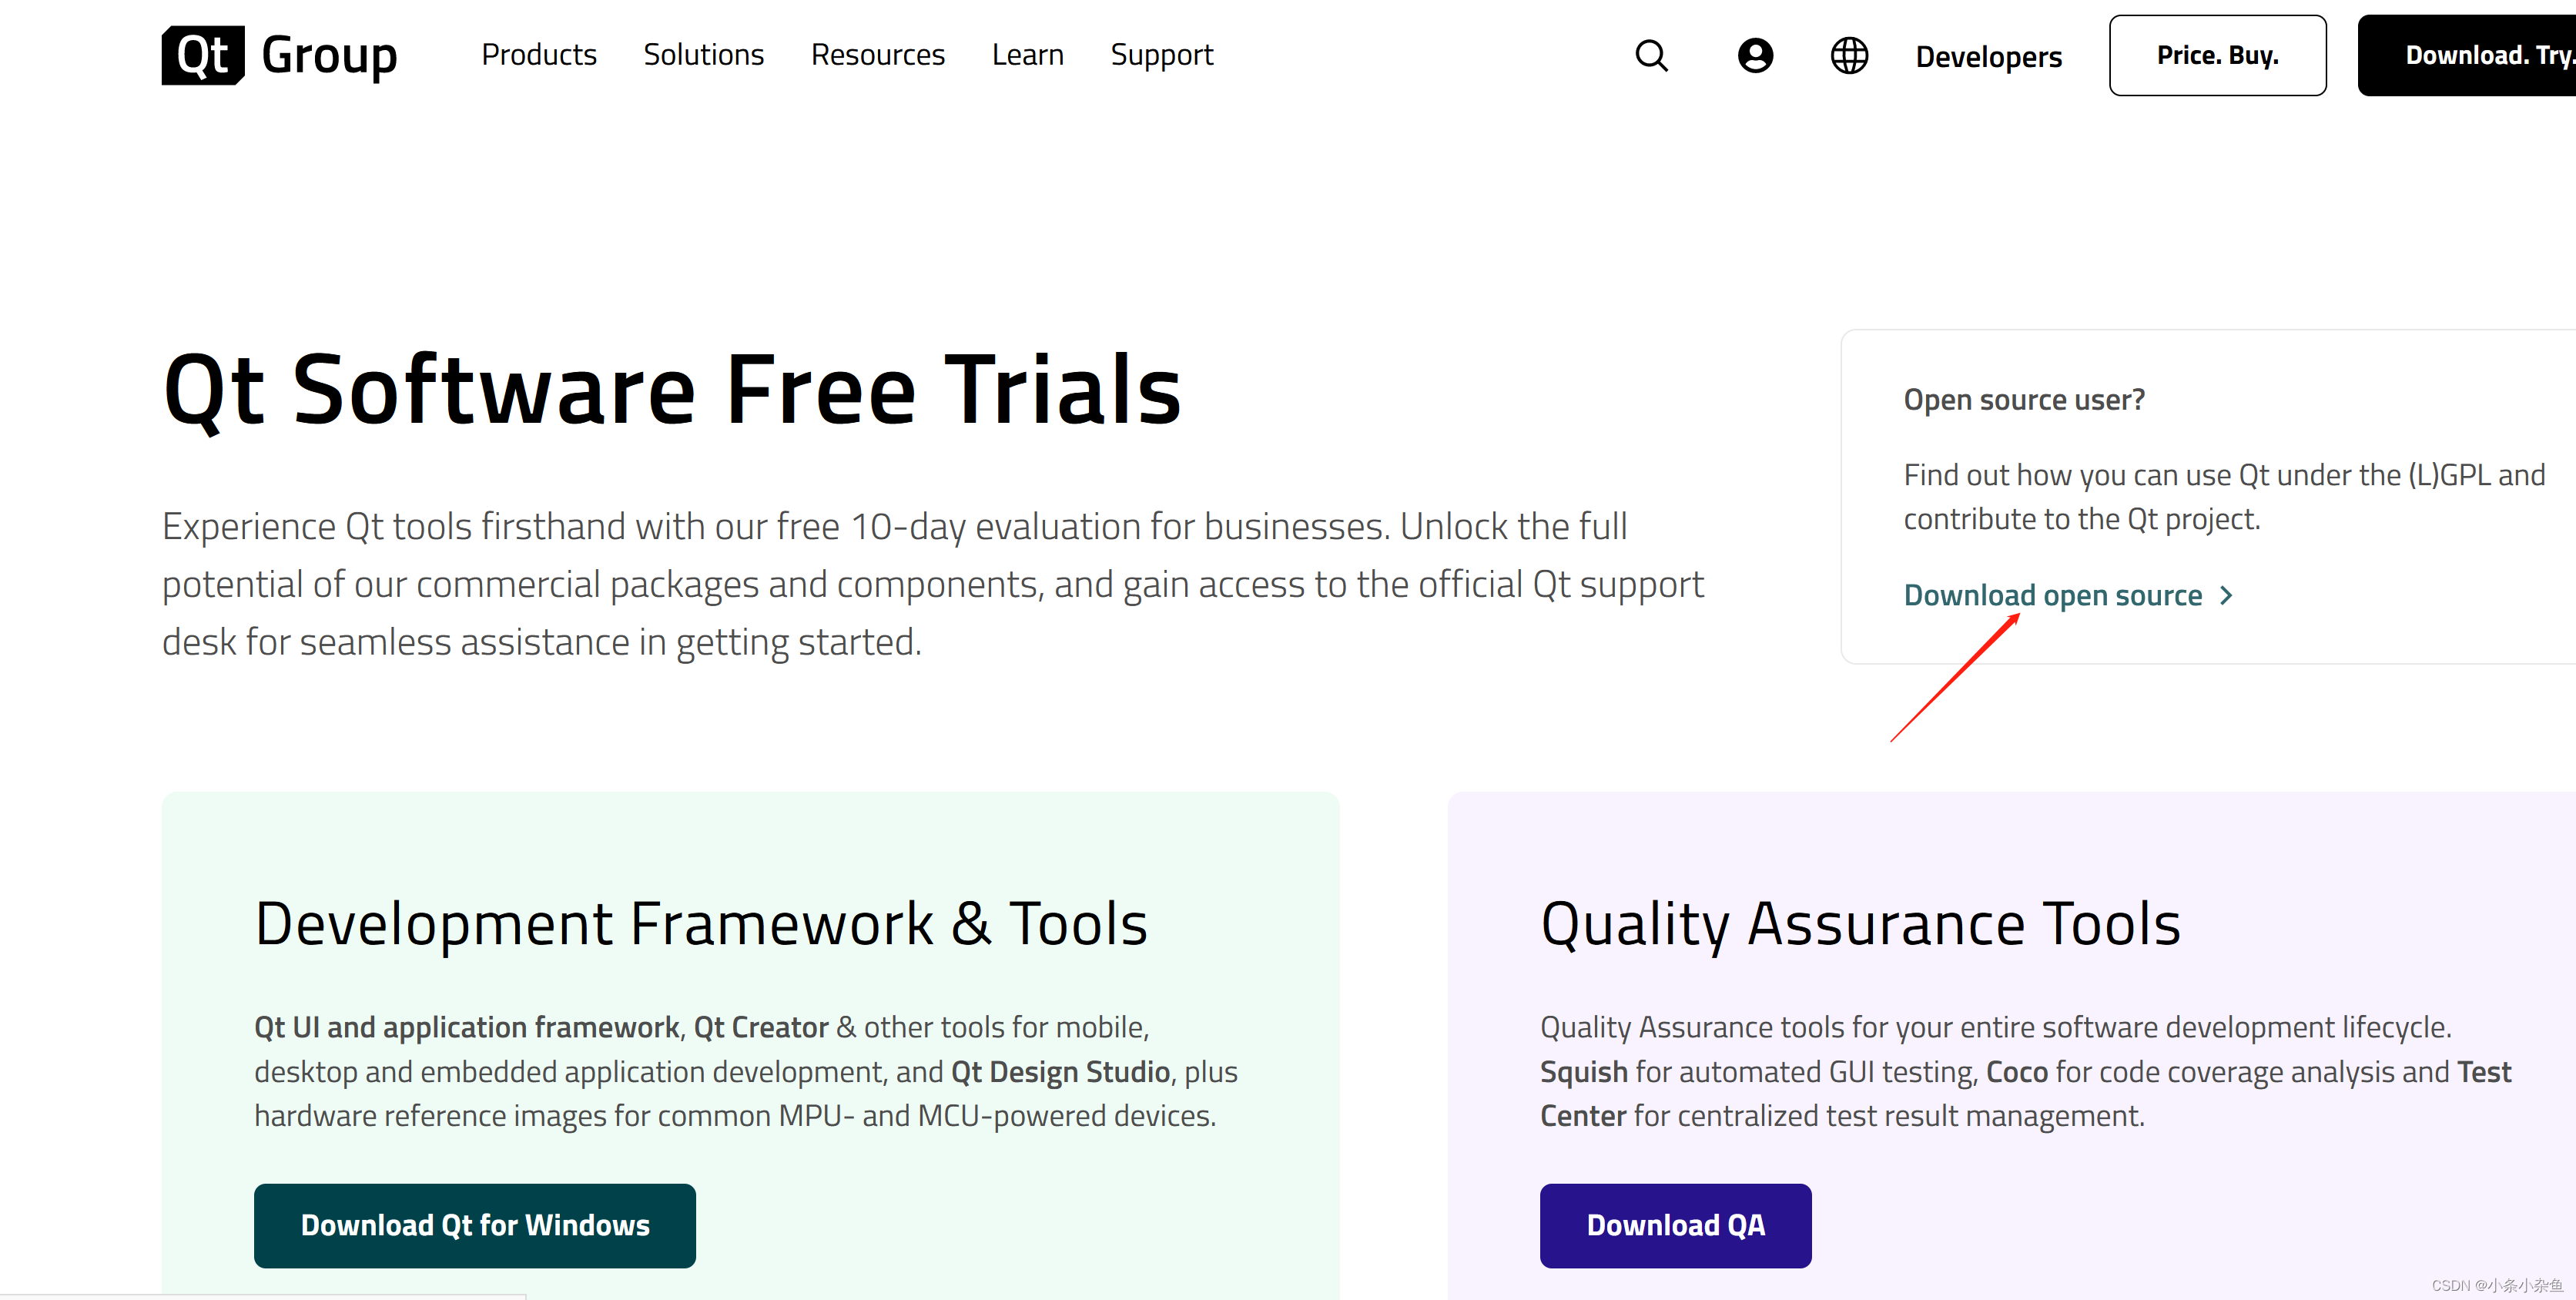Viewport: 2576px width, 1300px height.
Task: Expand the Support navigation dropdown
Action: click(x=1159, y=55)
